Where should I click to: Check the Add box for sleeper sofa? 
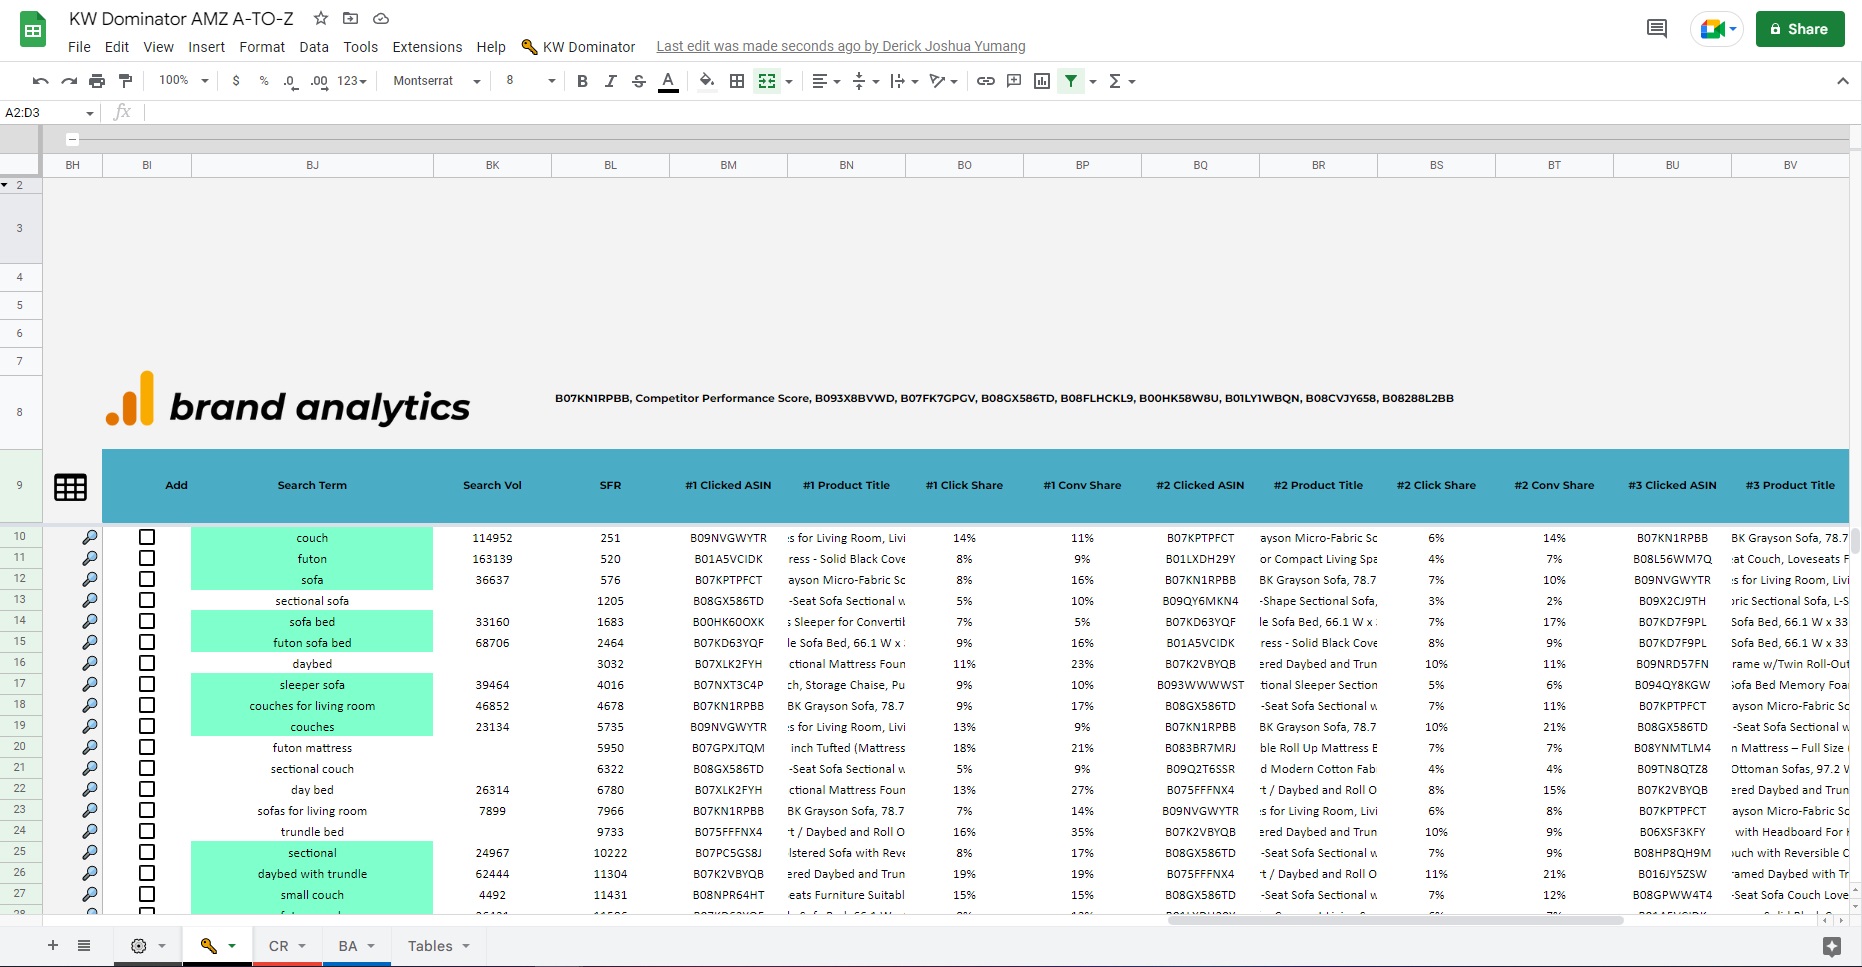(x=147, y=684)
